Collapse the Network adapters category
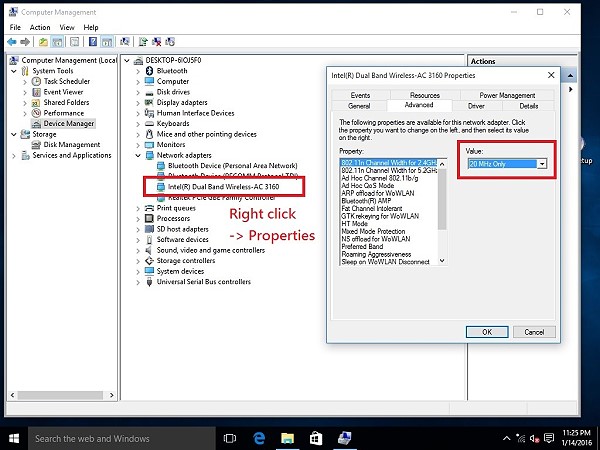Screen dimensions: 600x450 pyautogui.click(x=137, y=155)
